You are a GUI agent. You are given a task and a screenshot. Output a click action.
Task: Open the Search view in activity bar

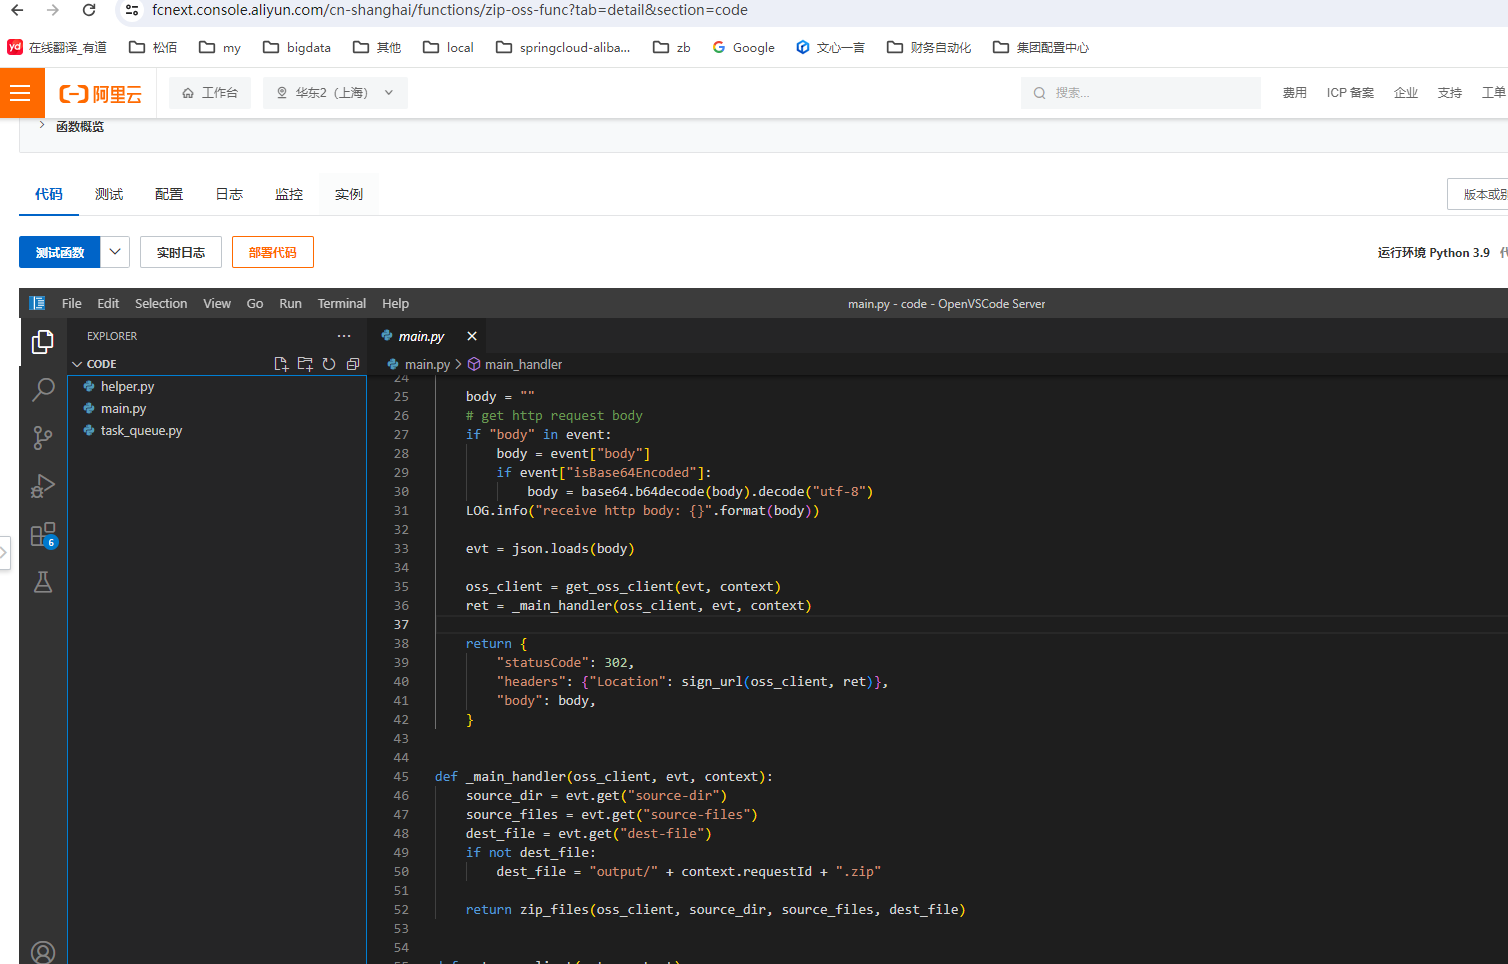(x=43, y=389)
